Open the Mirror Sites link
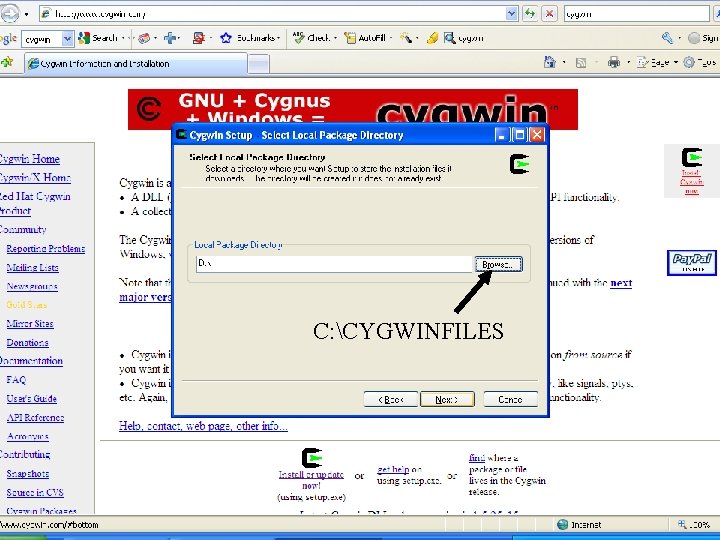The height and width of the screenshot is (540, 720). point(30,323)
